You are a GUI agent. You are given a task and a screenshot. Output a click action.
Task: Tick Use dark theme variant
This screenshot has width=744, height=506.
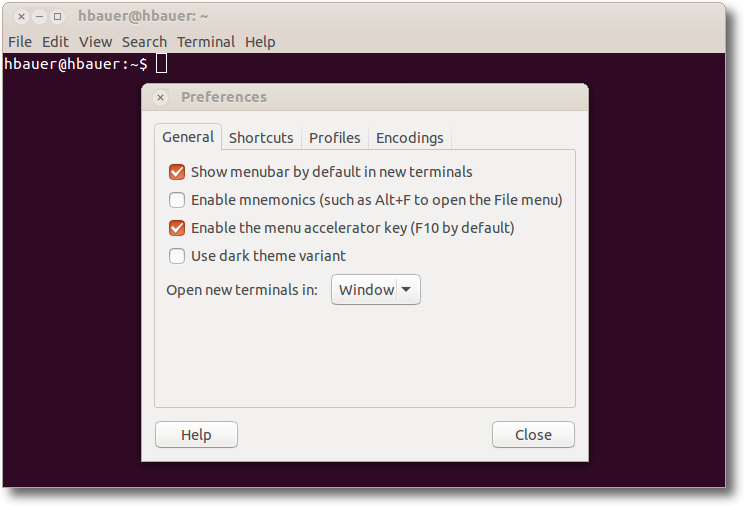tap(177, 256)
